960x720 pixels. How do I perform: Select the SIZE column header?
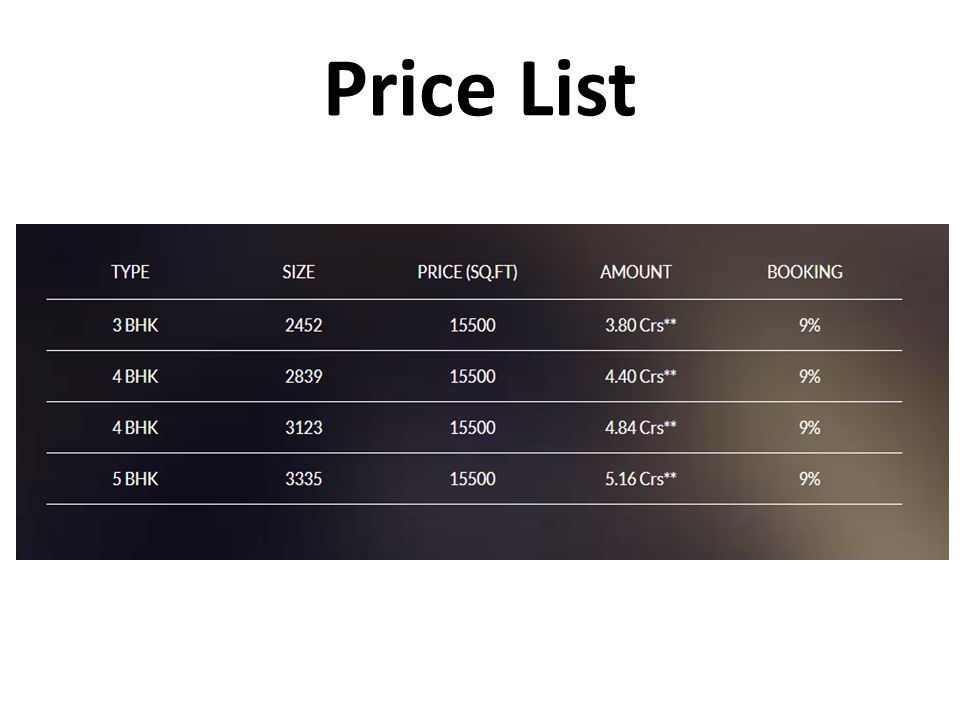pos(299,272)
